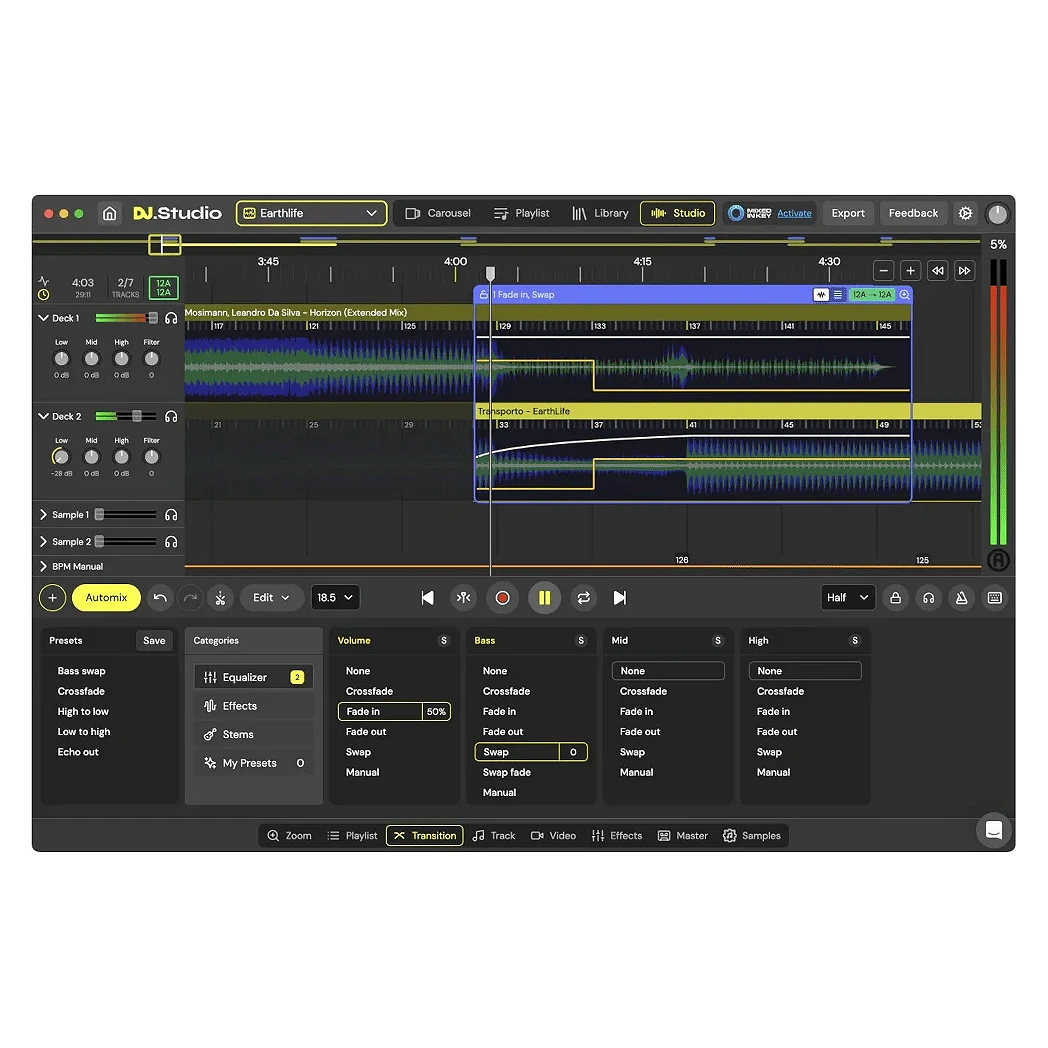Screen dimensions: 1048x1048
Task: Open the Equalizer transition category
Action: 253,676
